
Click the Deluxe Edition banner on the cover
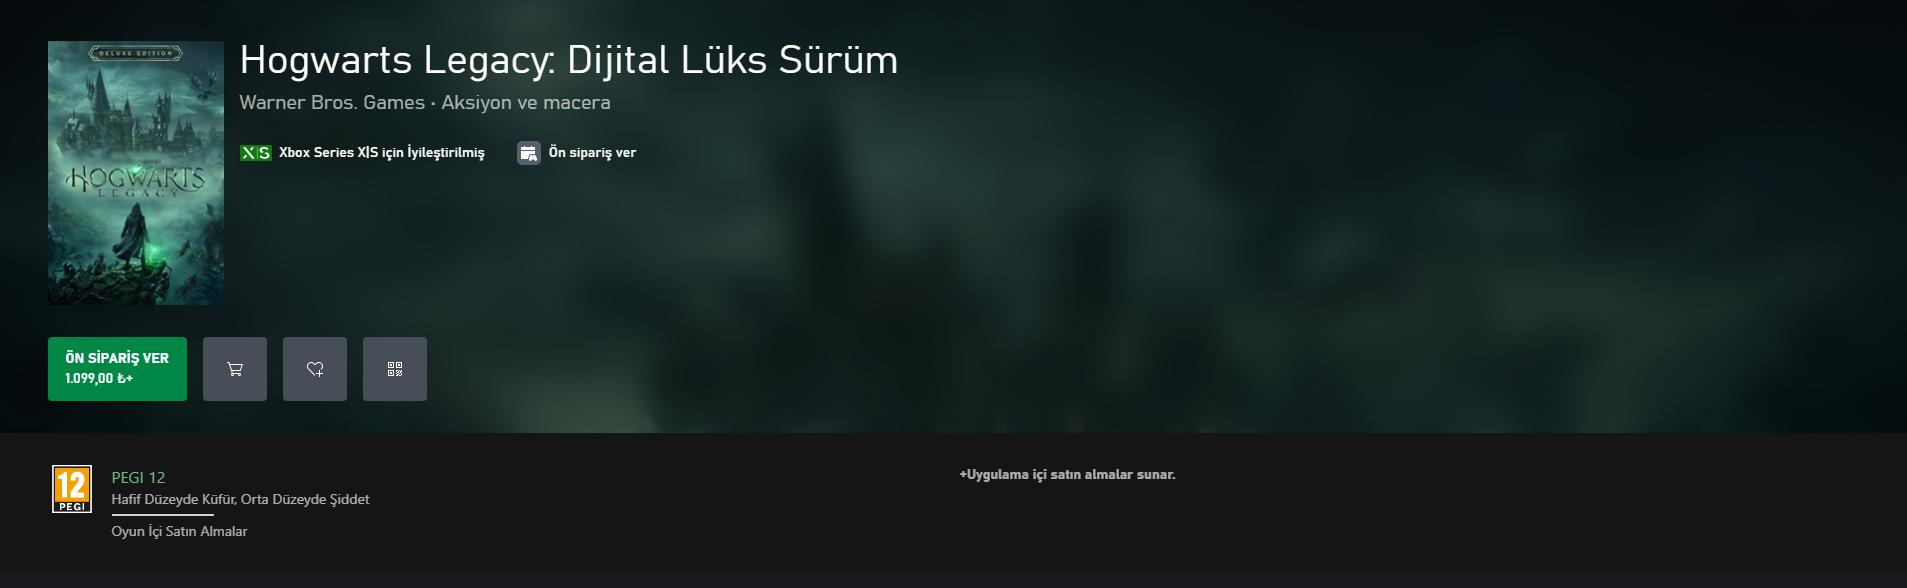136,53
